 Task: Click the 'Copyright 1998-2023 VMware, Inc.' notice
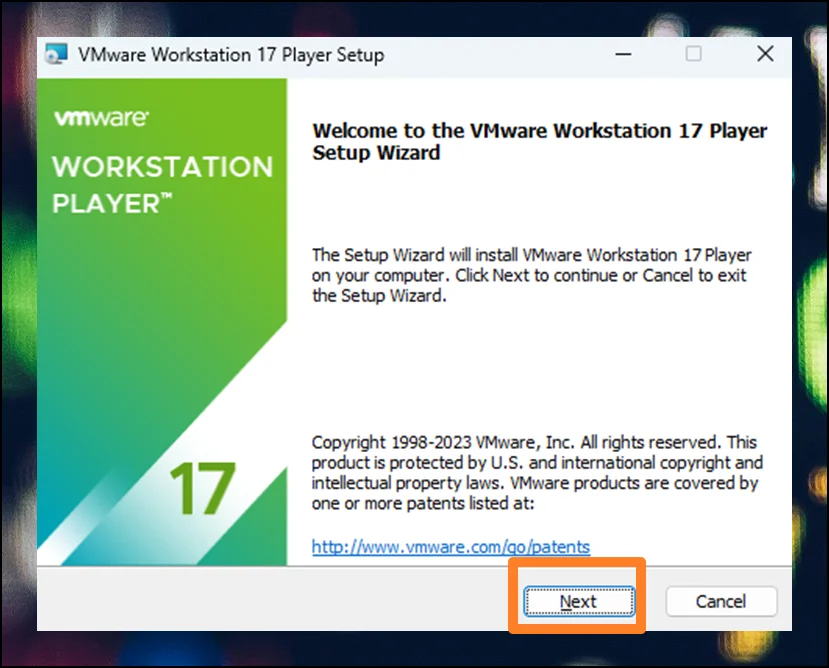coord(537,472)
